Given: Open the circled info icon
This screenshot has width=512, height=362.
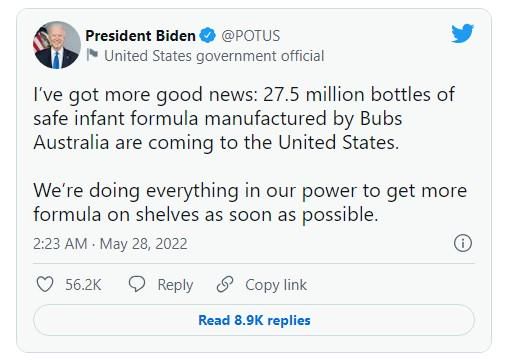Looking at the screenshot, I should tap(463, 243).
